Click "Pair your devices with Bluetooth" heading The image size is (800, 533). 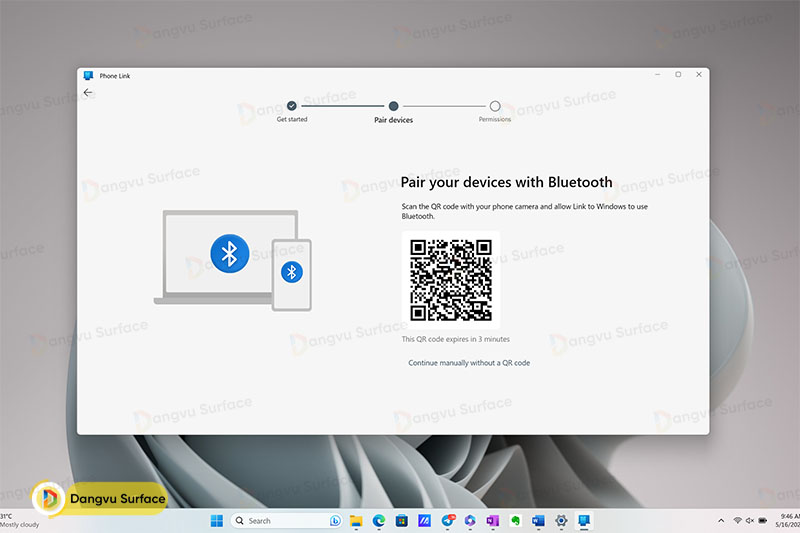(506, 182)
